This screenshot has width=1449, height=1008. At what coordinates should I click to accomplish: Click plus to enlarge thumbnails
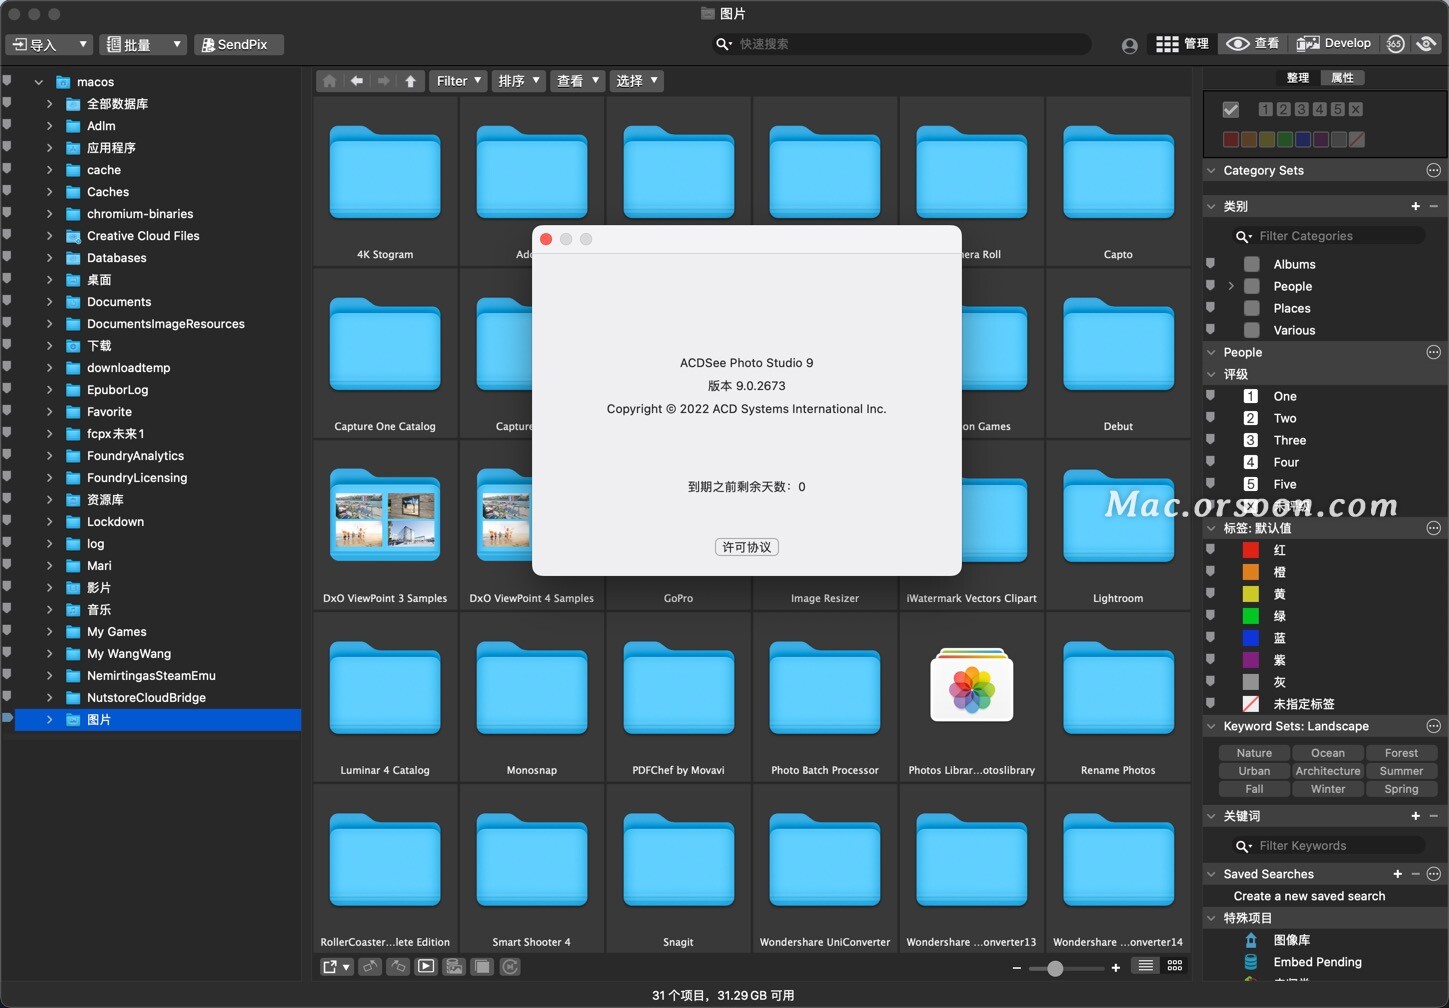tap(1115, 968)
